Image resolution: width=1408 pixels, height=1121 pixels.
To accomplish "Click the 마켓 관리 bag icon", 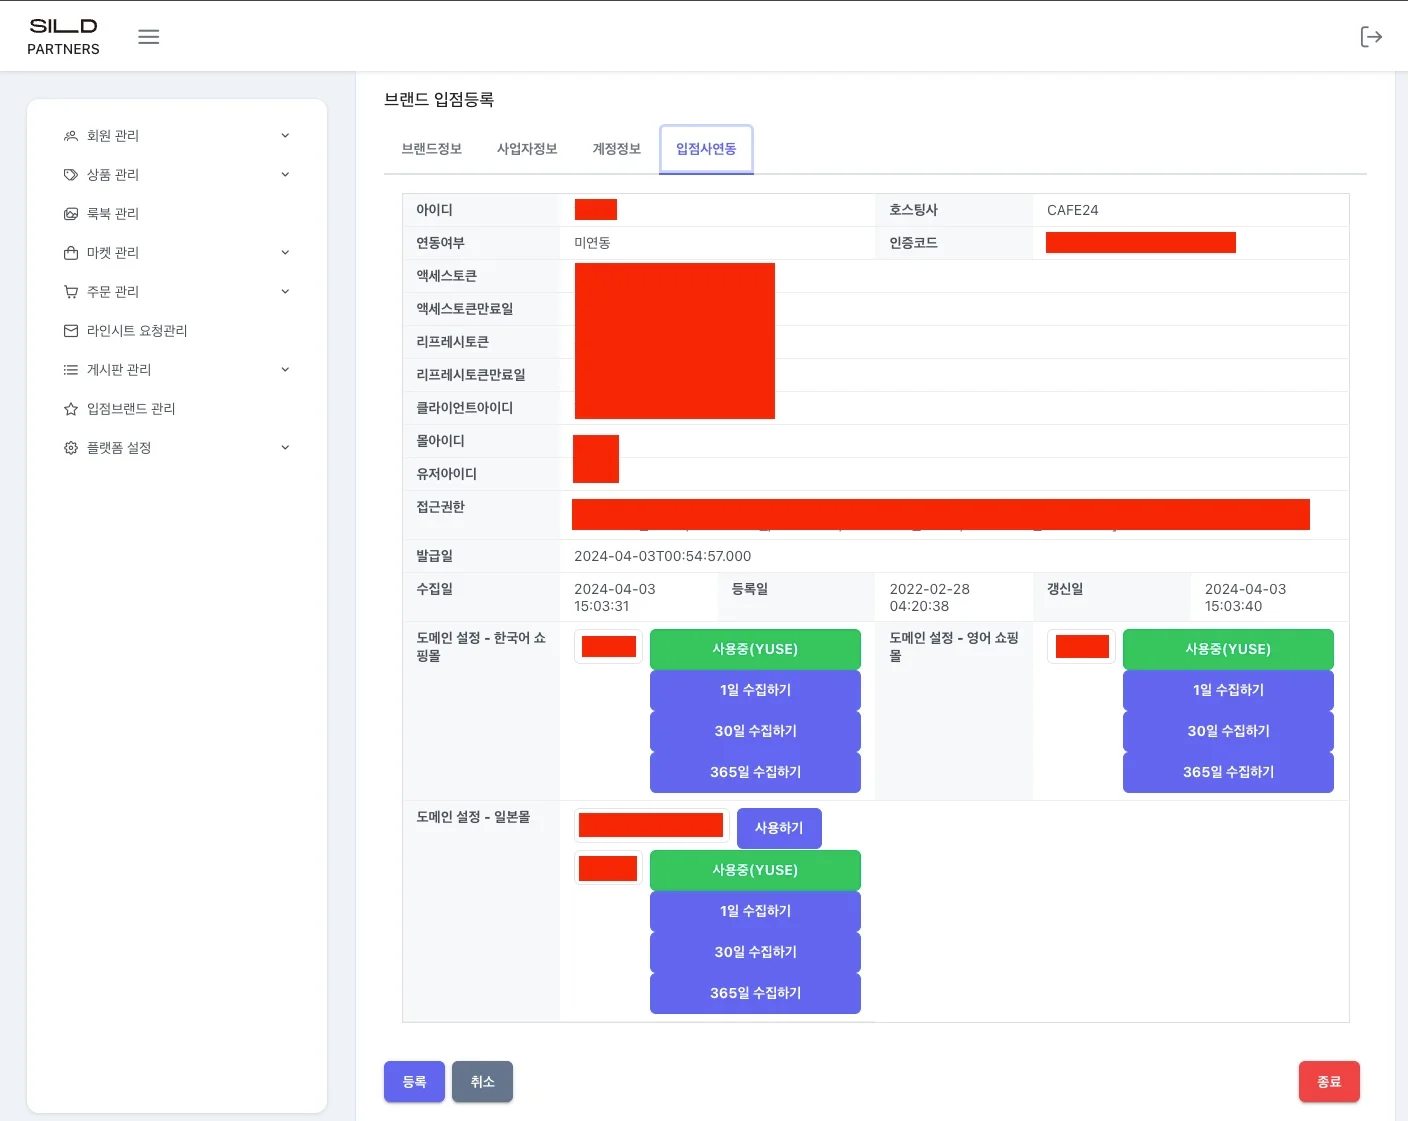I will (71, 253).
